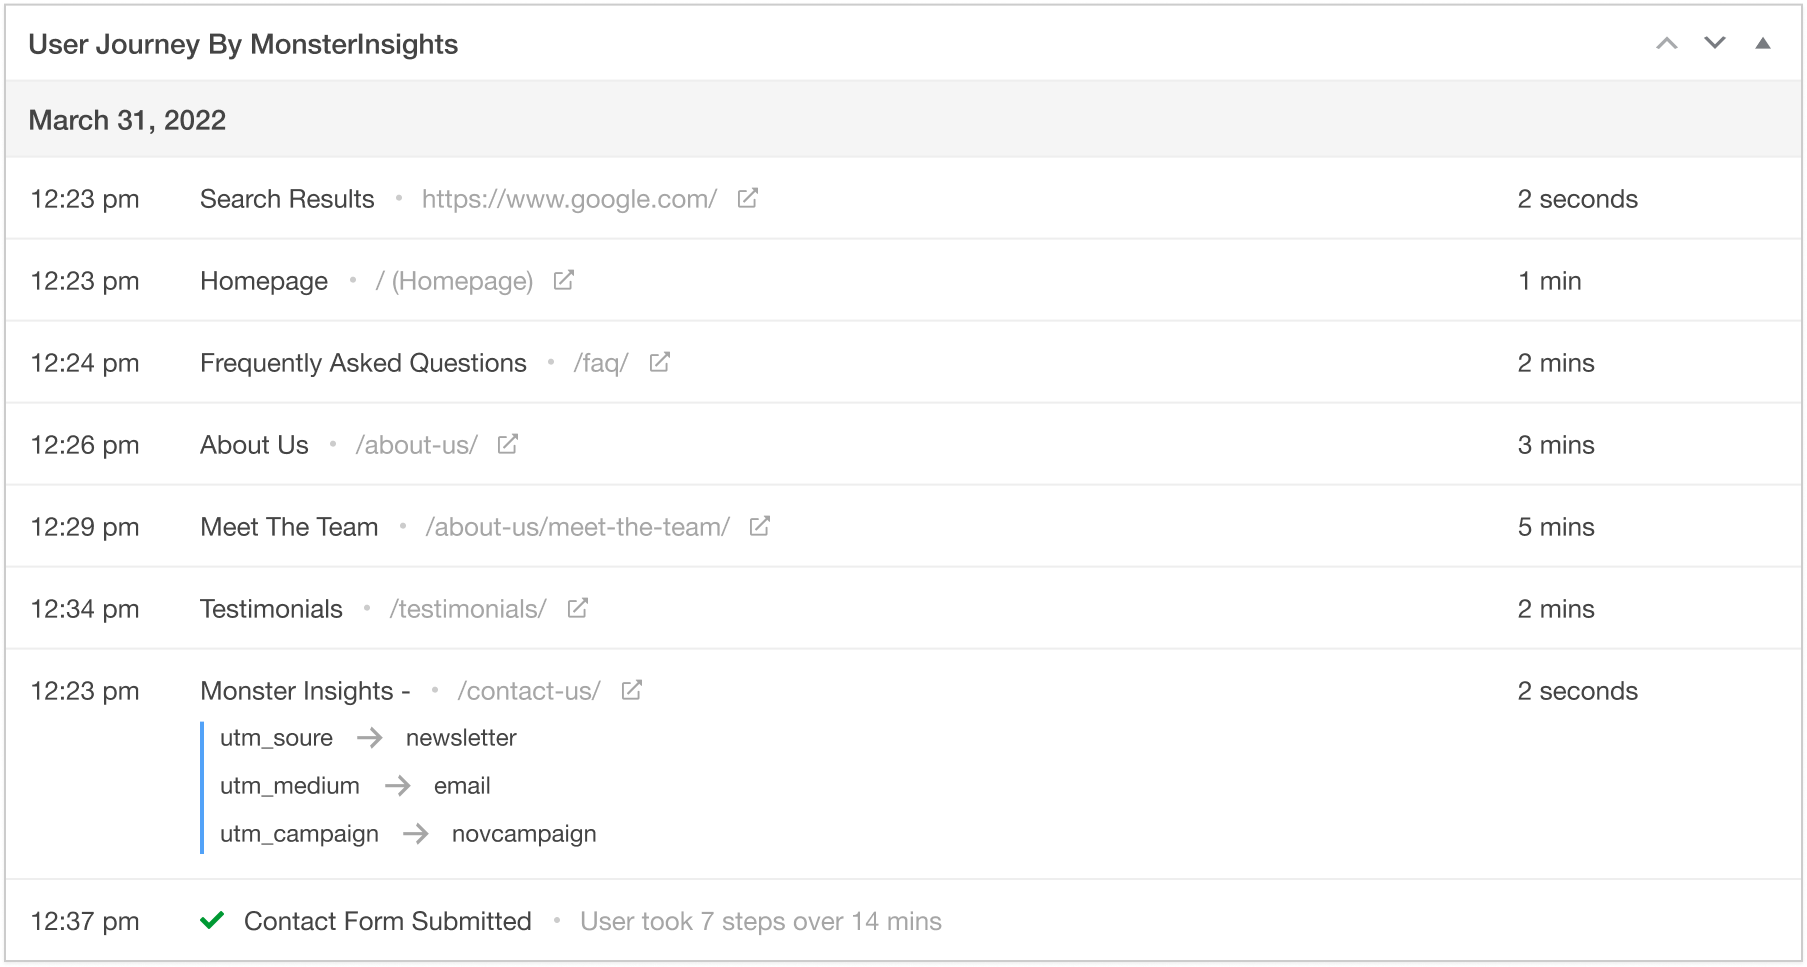Open the /about-us/meet-the-team/ link
Screen dimensions: 1807x967
click(x=577, y=527)
